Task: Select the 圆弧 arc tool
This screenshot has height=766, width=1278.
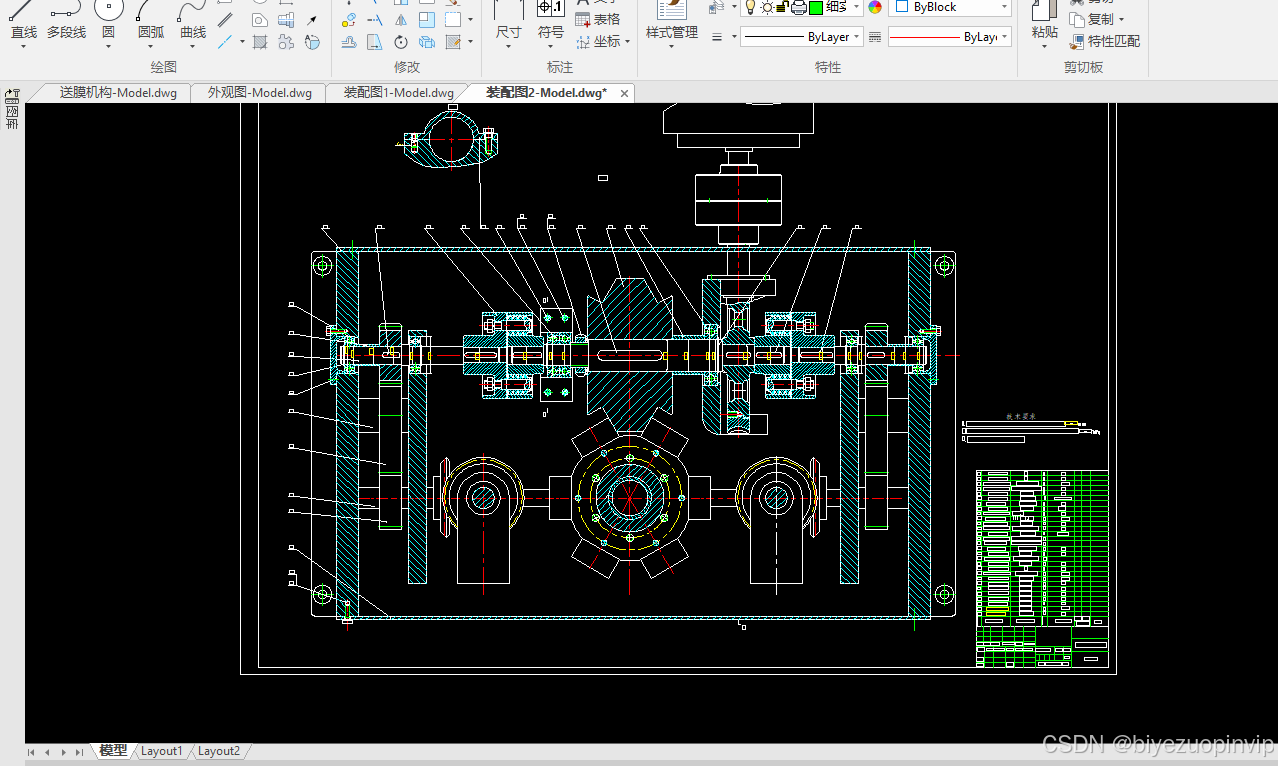Action: 151,22
